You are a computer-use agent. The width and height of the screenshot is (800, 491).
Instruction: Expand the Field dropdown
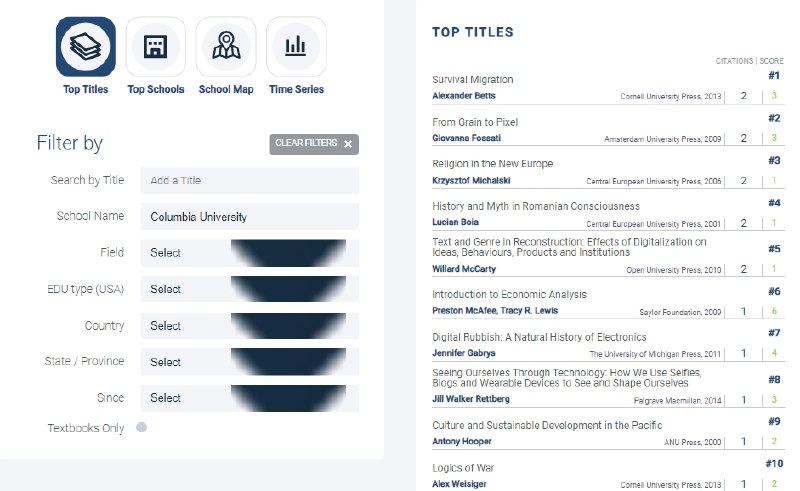pos(249,253)
